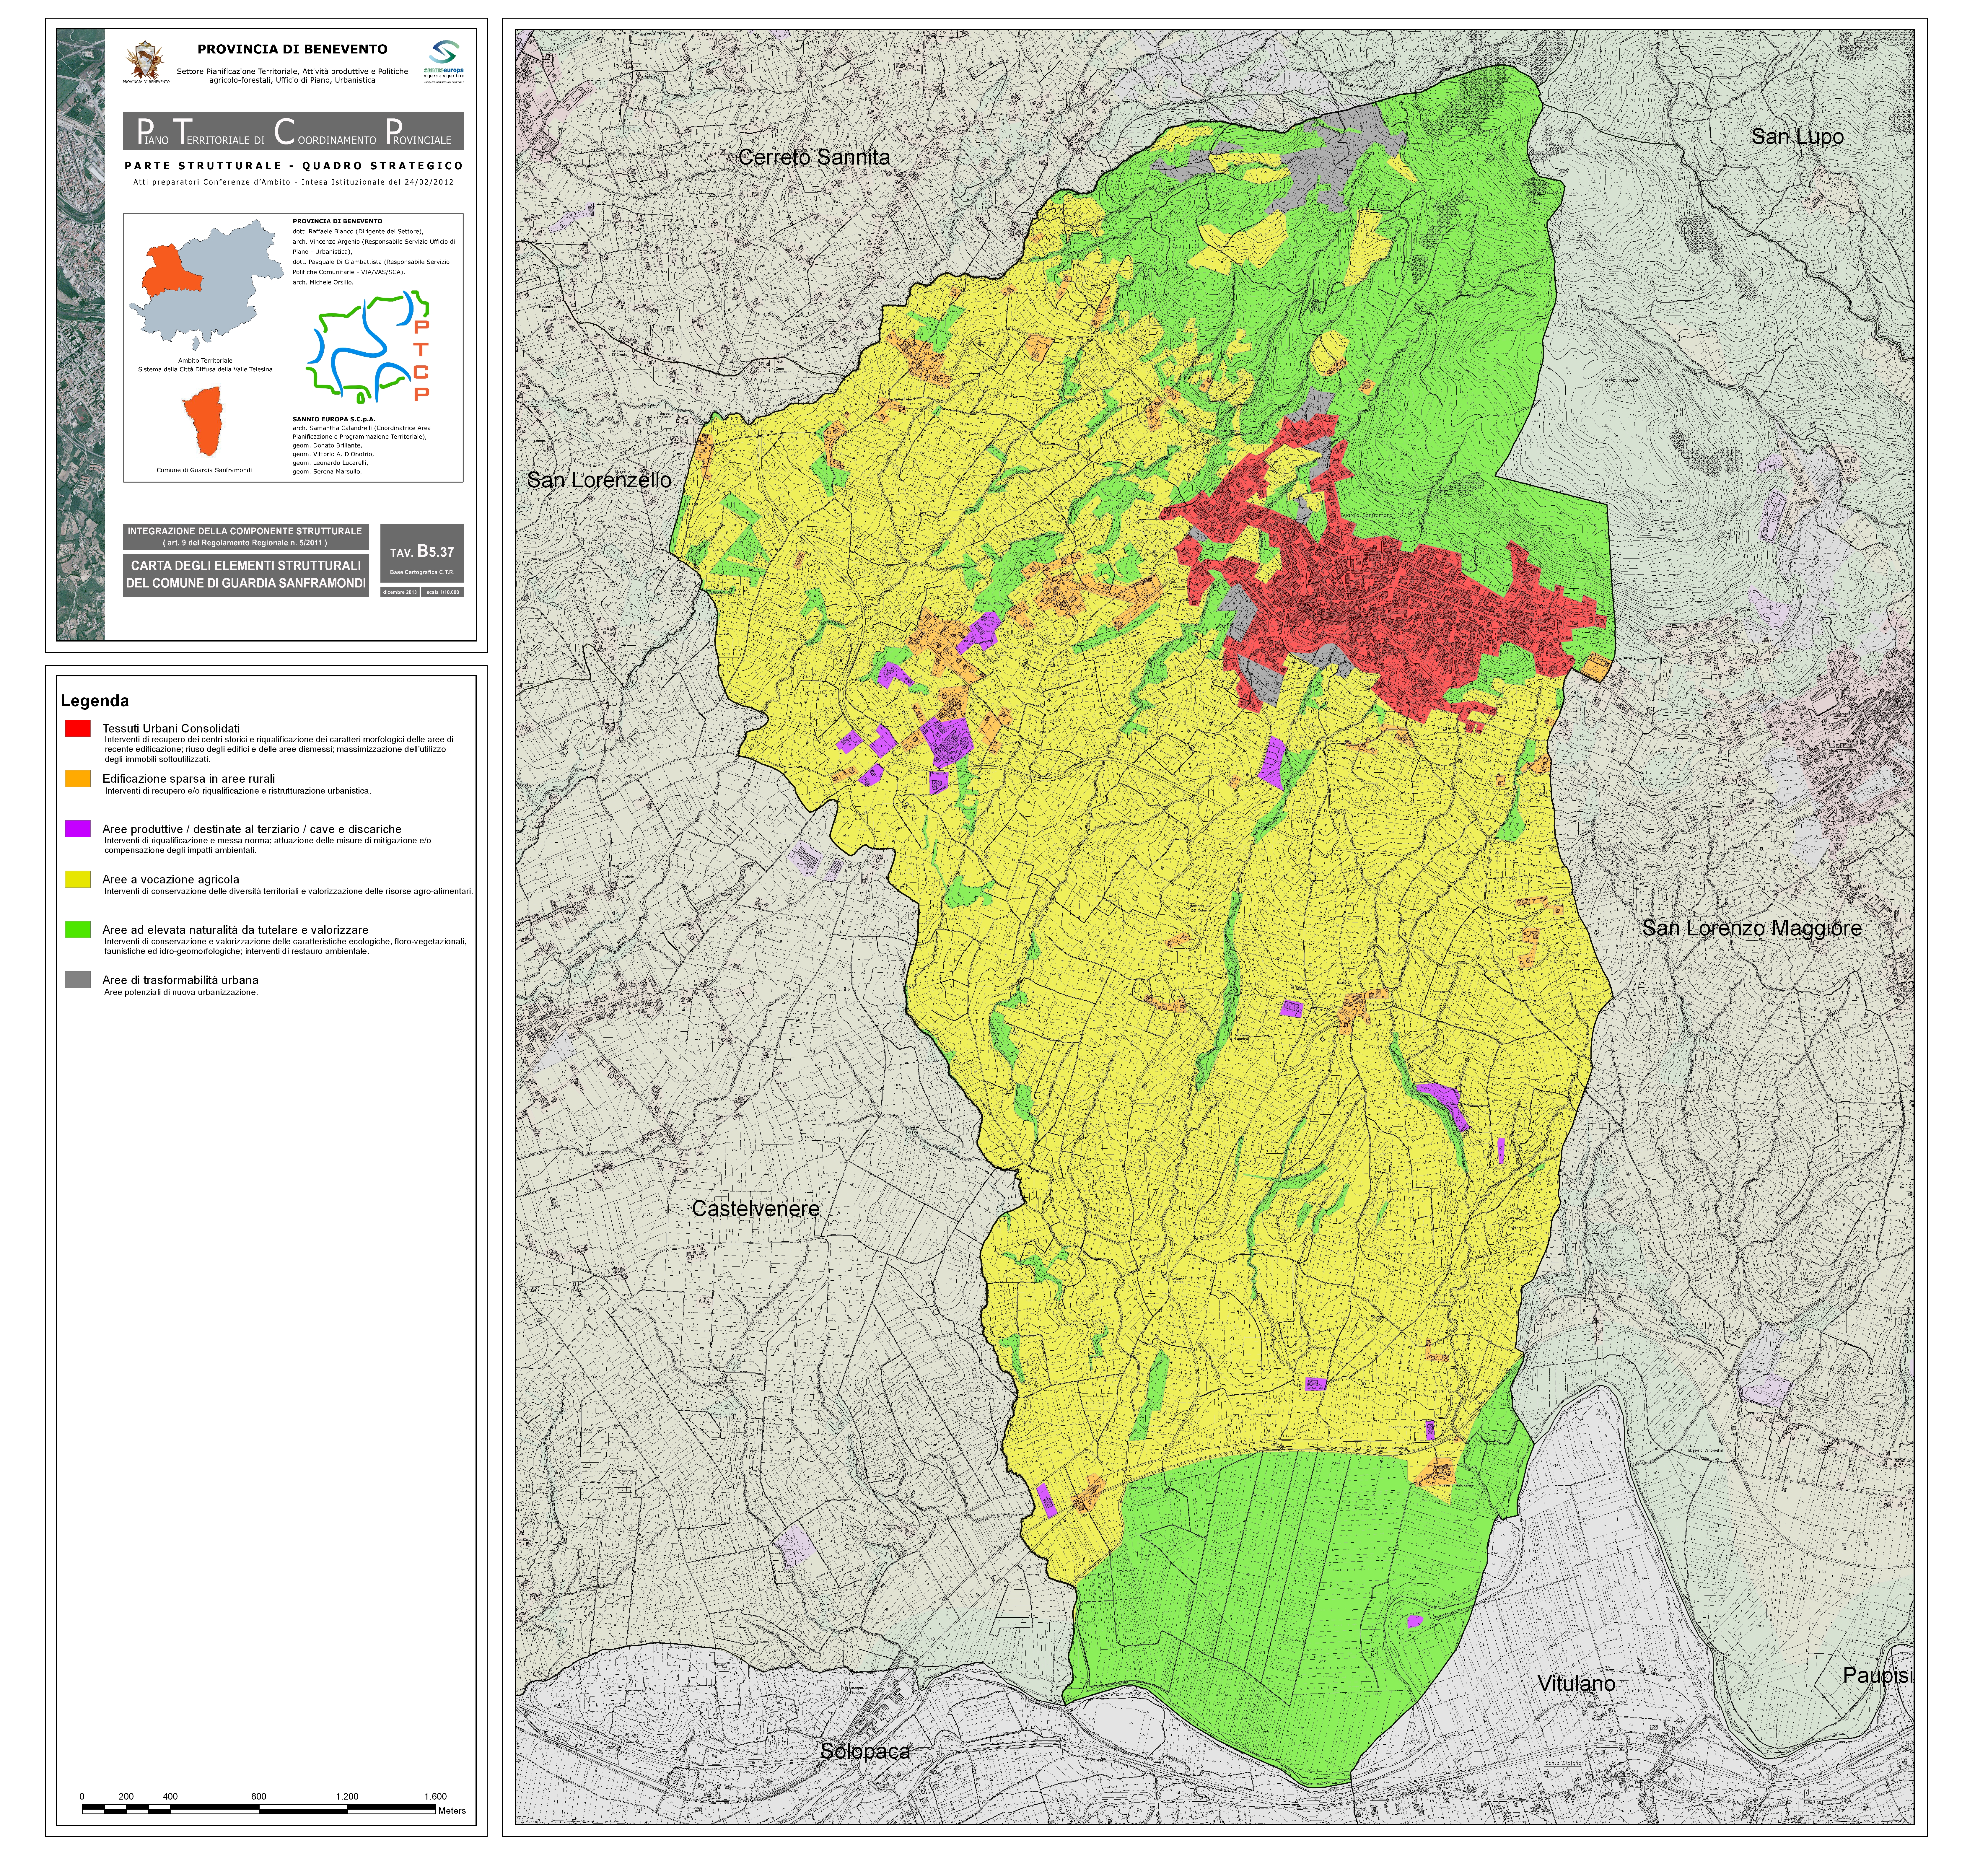Click the 'Tessuti Urbani Consolidati' legend label
1988x1856 pixels.
(x=171, y=728)
